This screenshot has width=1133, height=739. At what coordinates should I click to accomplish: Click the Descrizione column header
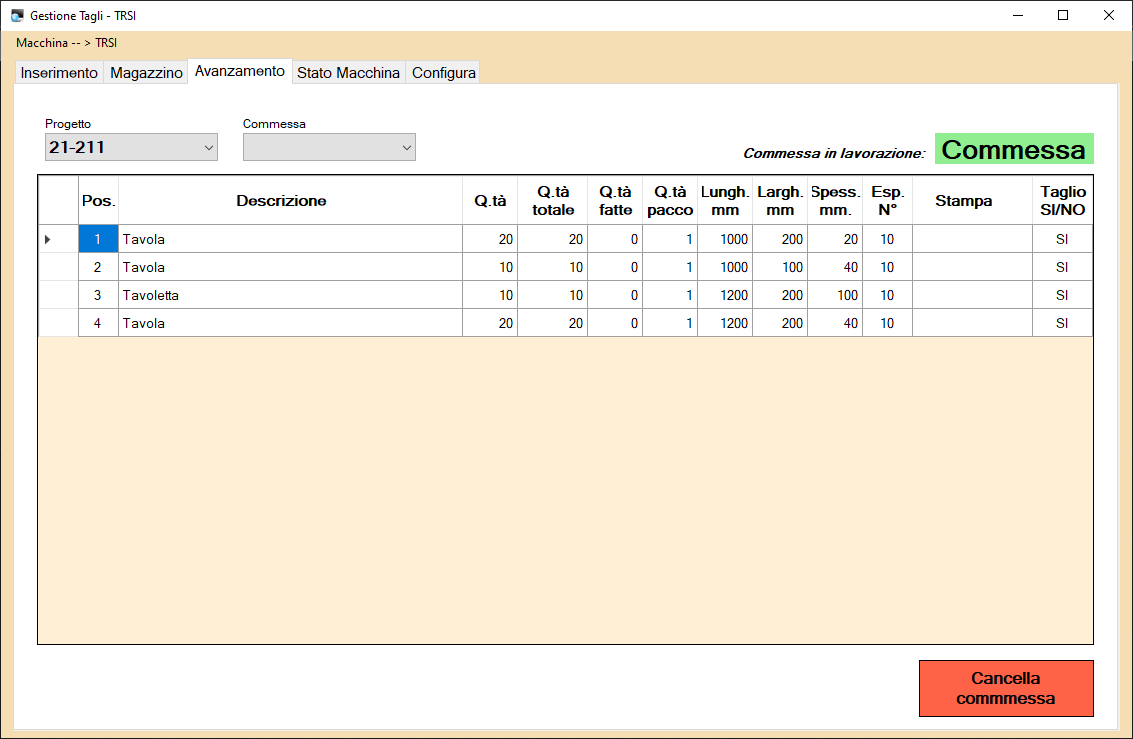coord(281,201)
